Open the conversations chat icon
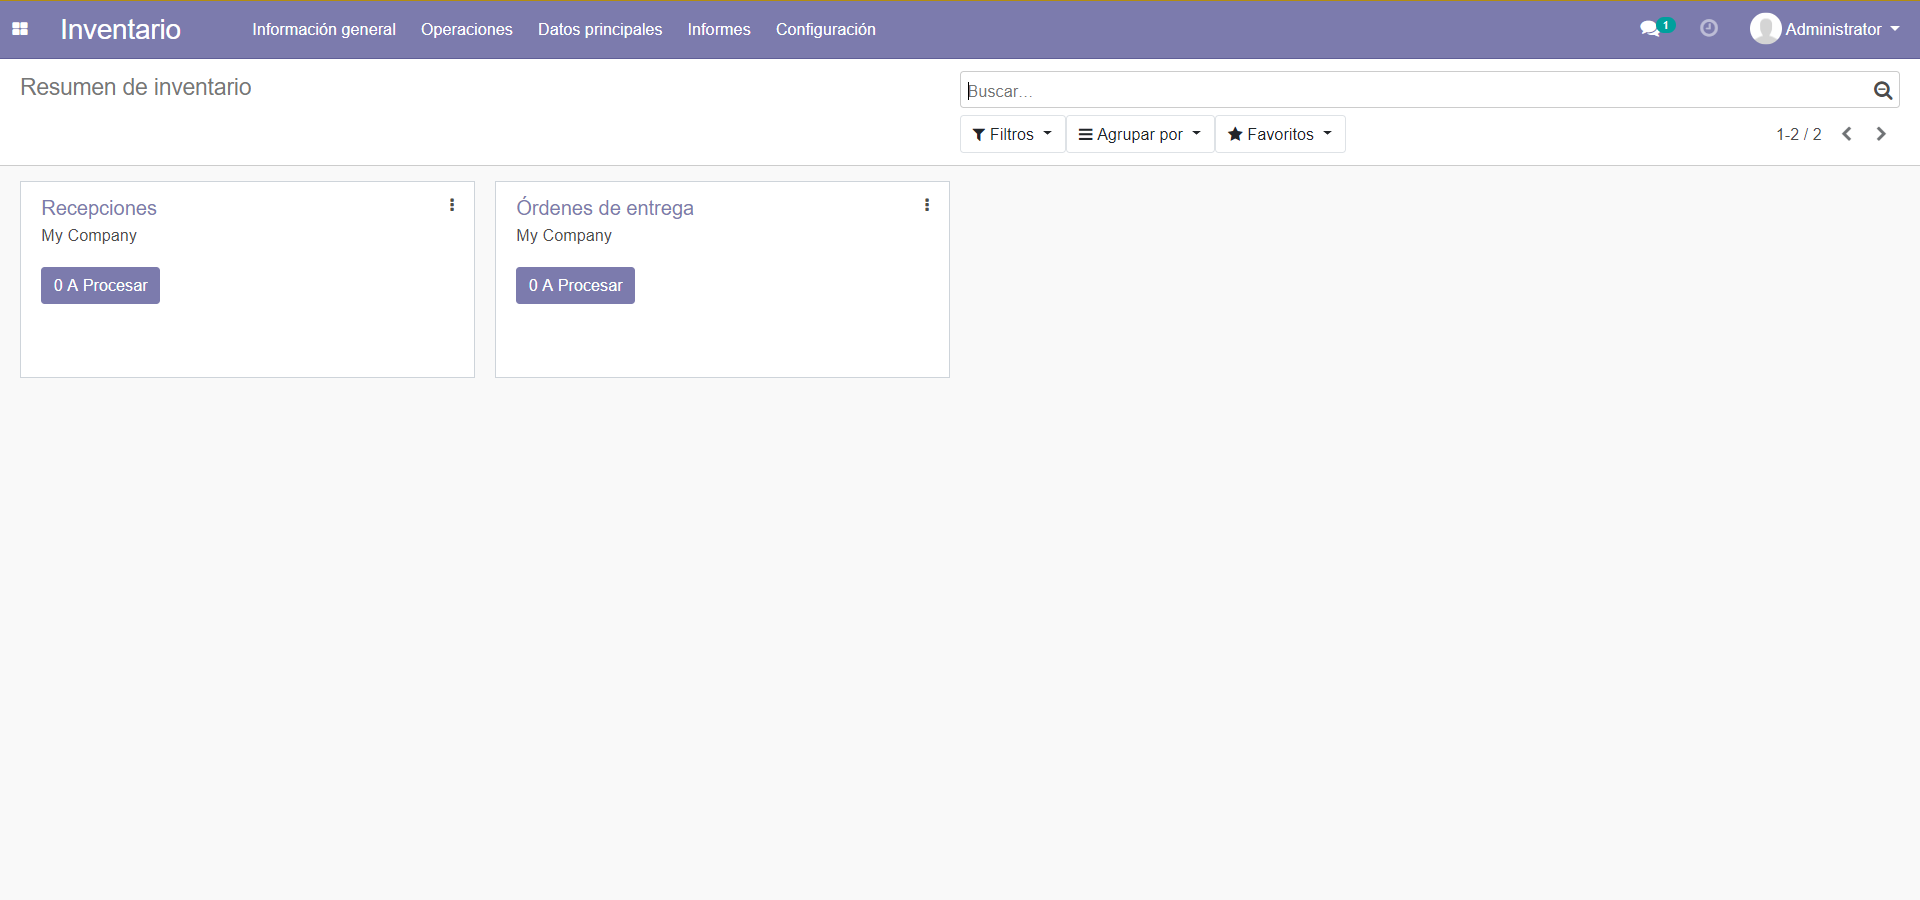Screen dimensions: 1920x900 [x=1650, y=29]
